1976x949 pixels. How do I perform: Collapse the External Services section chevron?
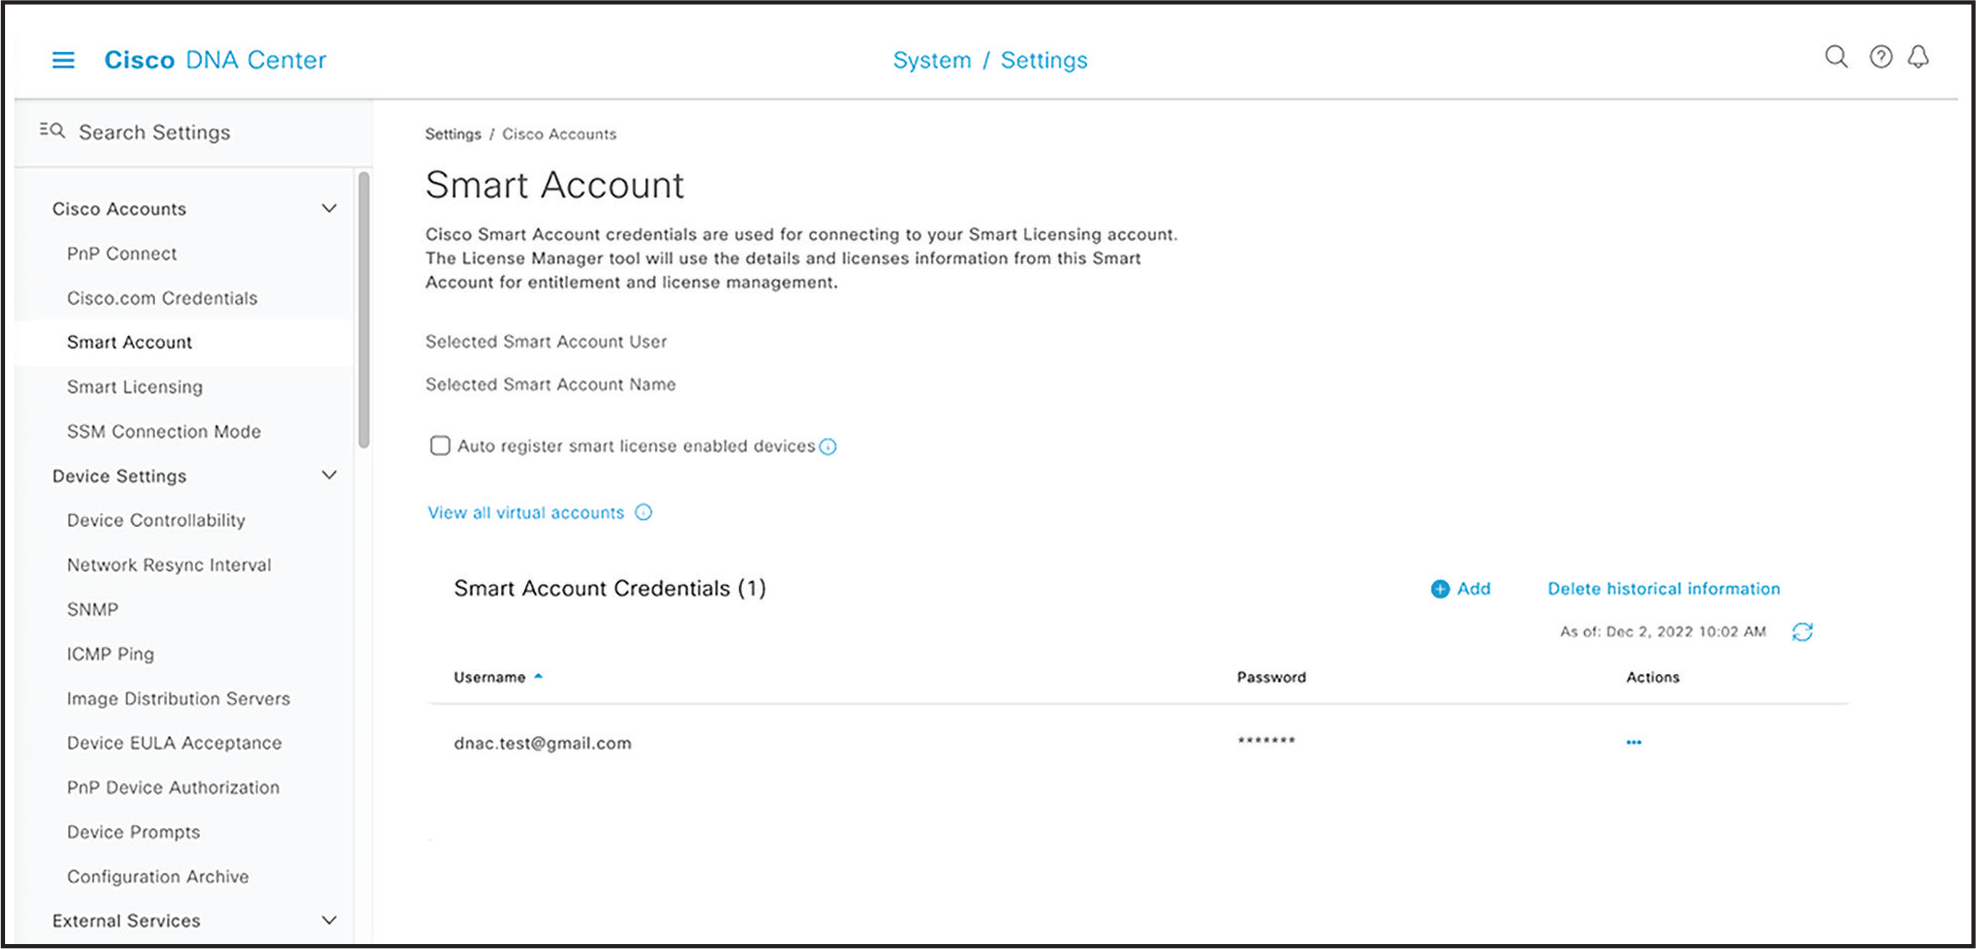coord(329,920)
